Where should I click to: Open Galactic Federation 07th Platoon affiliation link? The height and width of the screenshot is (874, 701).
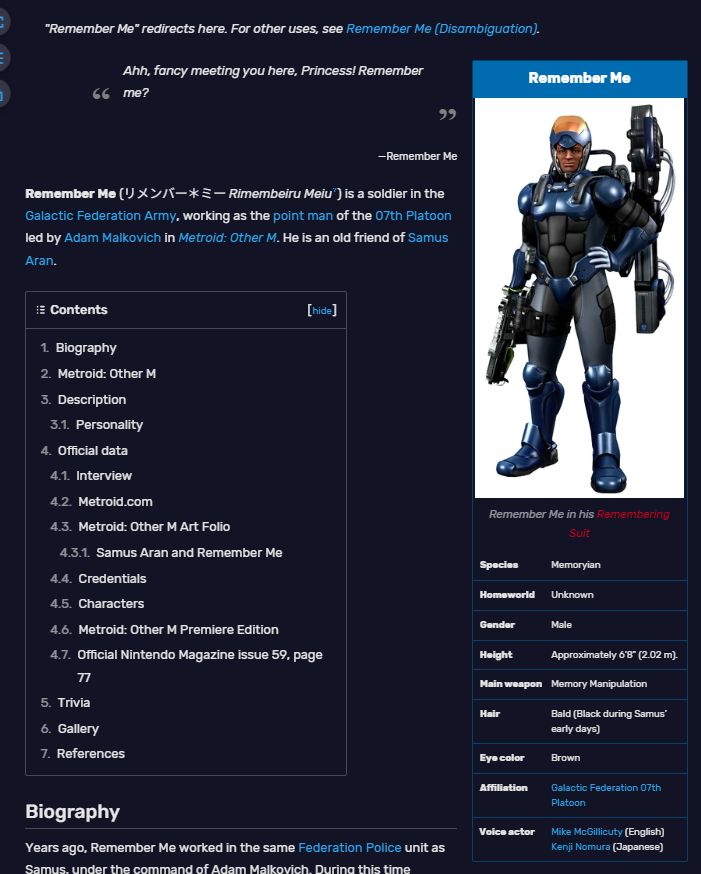pos(606,795)
